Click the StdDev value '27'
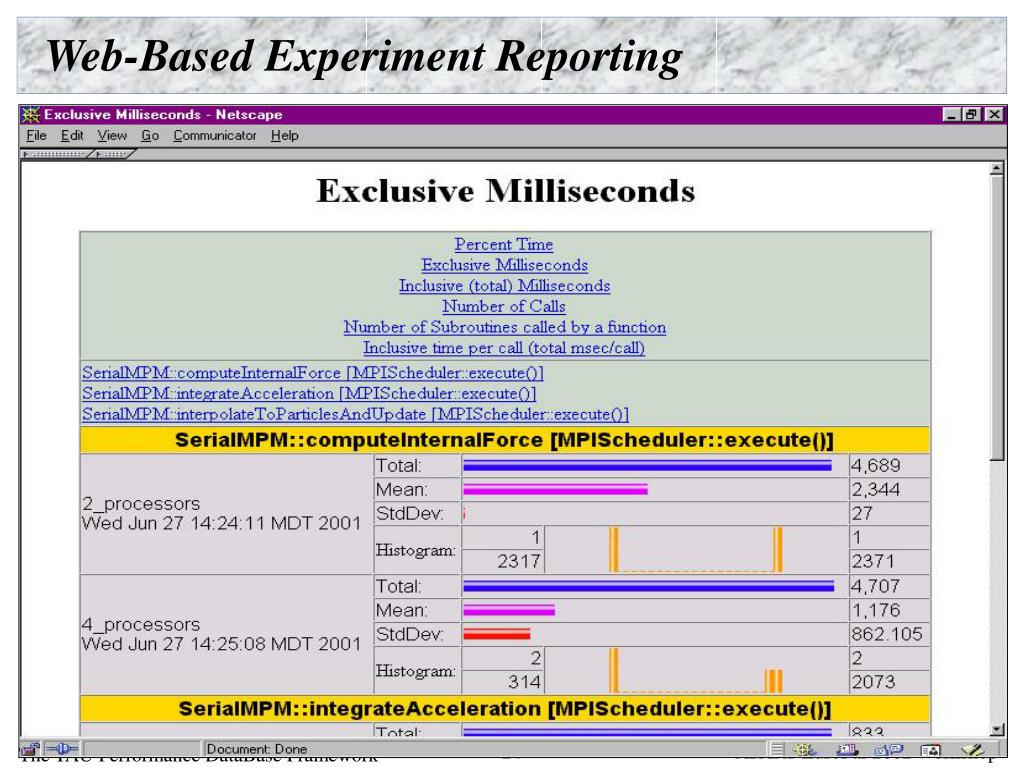 (x=862, y=513)
